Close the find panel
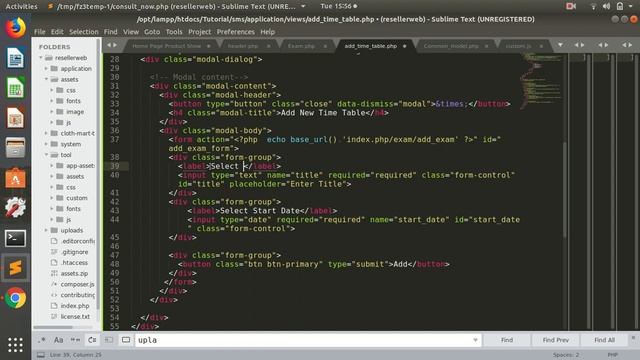Screen dimensions: 640x360 (633, 338)
